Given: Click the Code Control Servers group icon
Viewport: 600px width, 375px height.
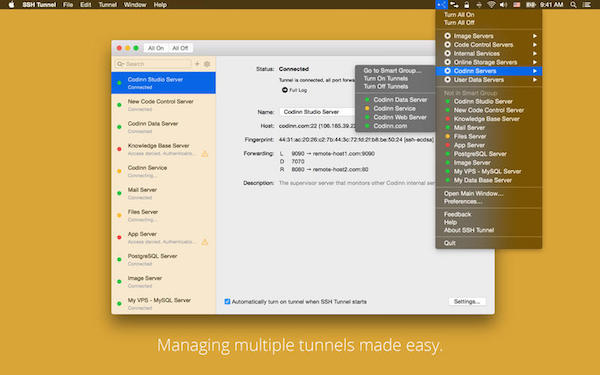Looking at the screenshot, I should (447, 45).
